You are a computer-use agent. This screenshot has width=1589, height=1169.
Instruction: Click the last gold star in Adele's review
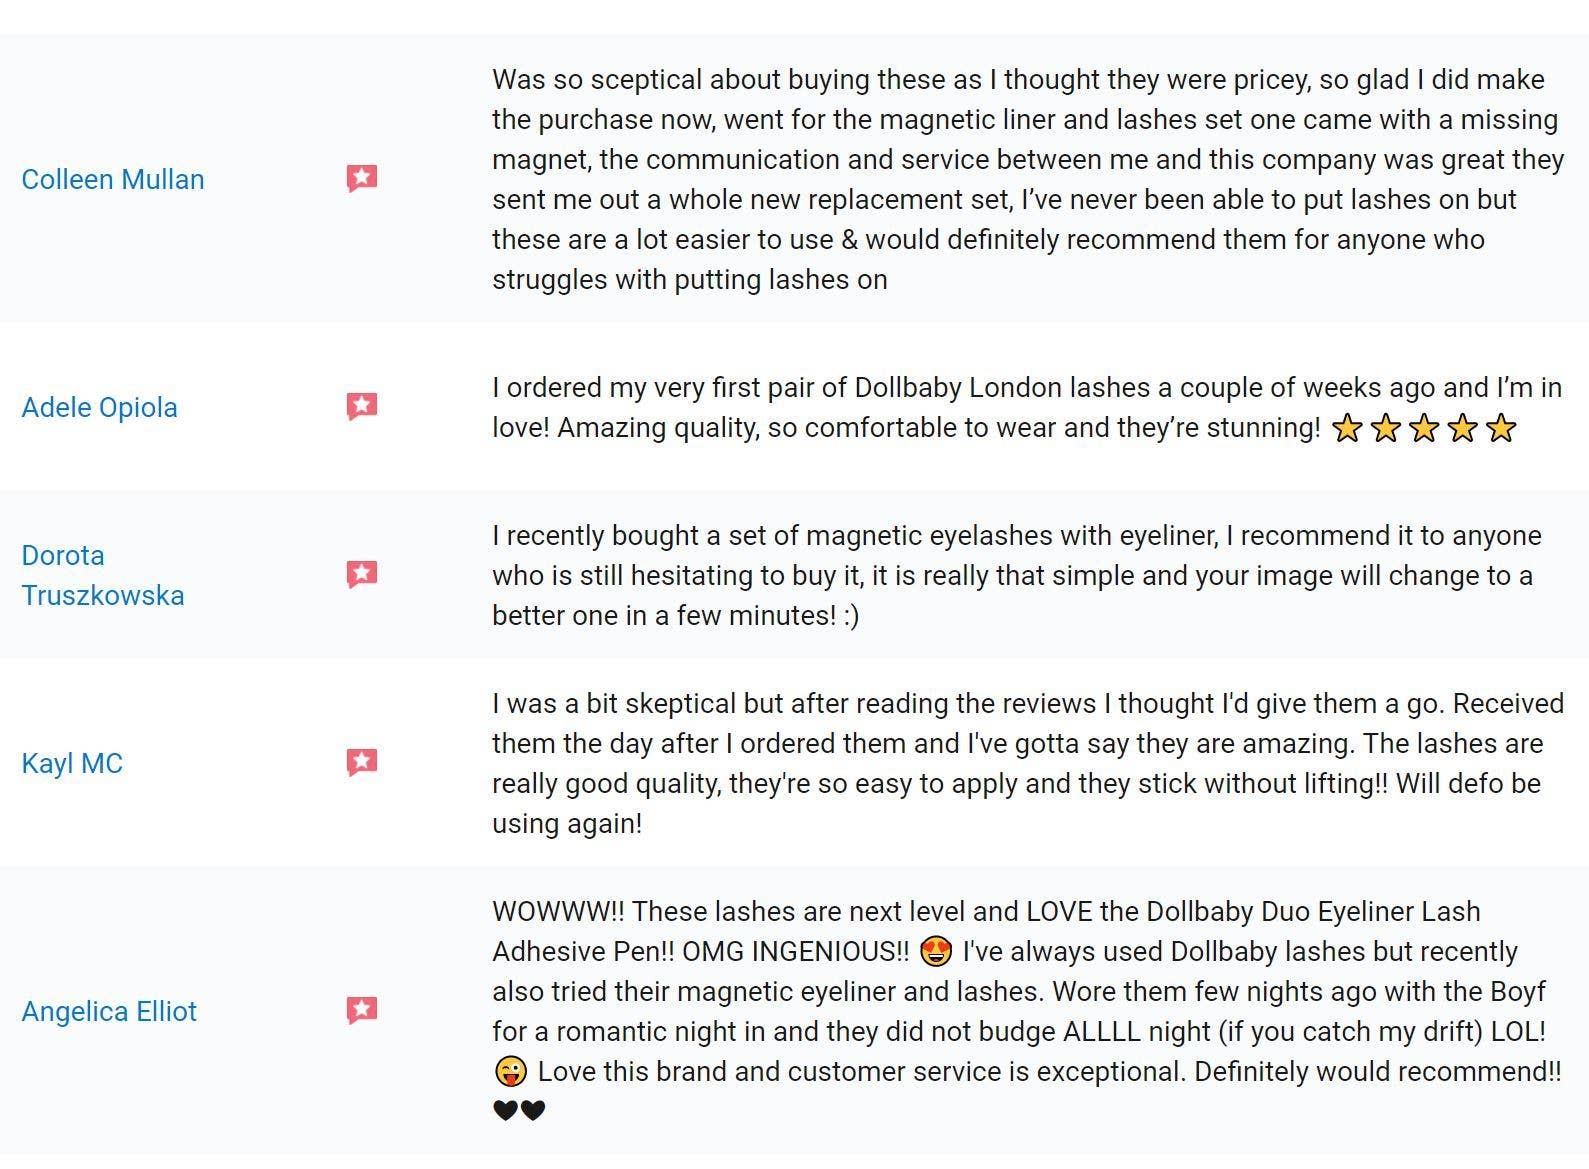point(1500,429)
